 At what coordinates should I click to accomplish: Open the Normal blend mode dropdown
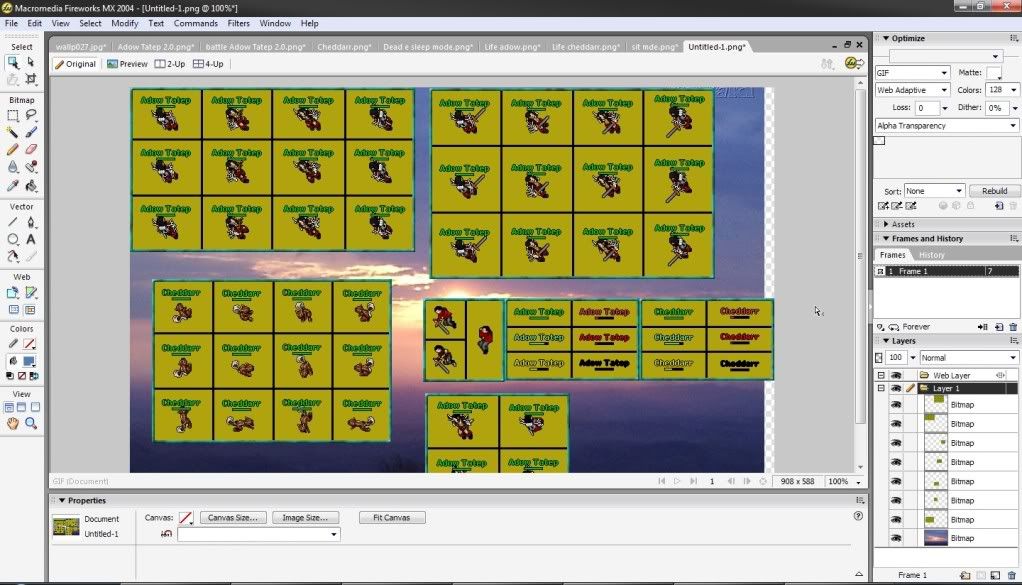pos(968,357)
